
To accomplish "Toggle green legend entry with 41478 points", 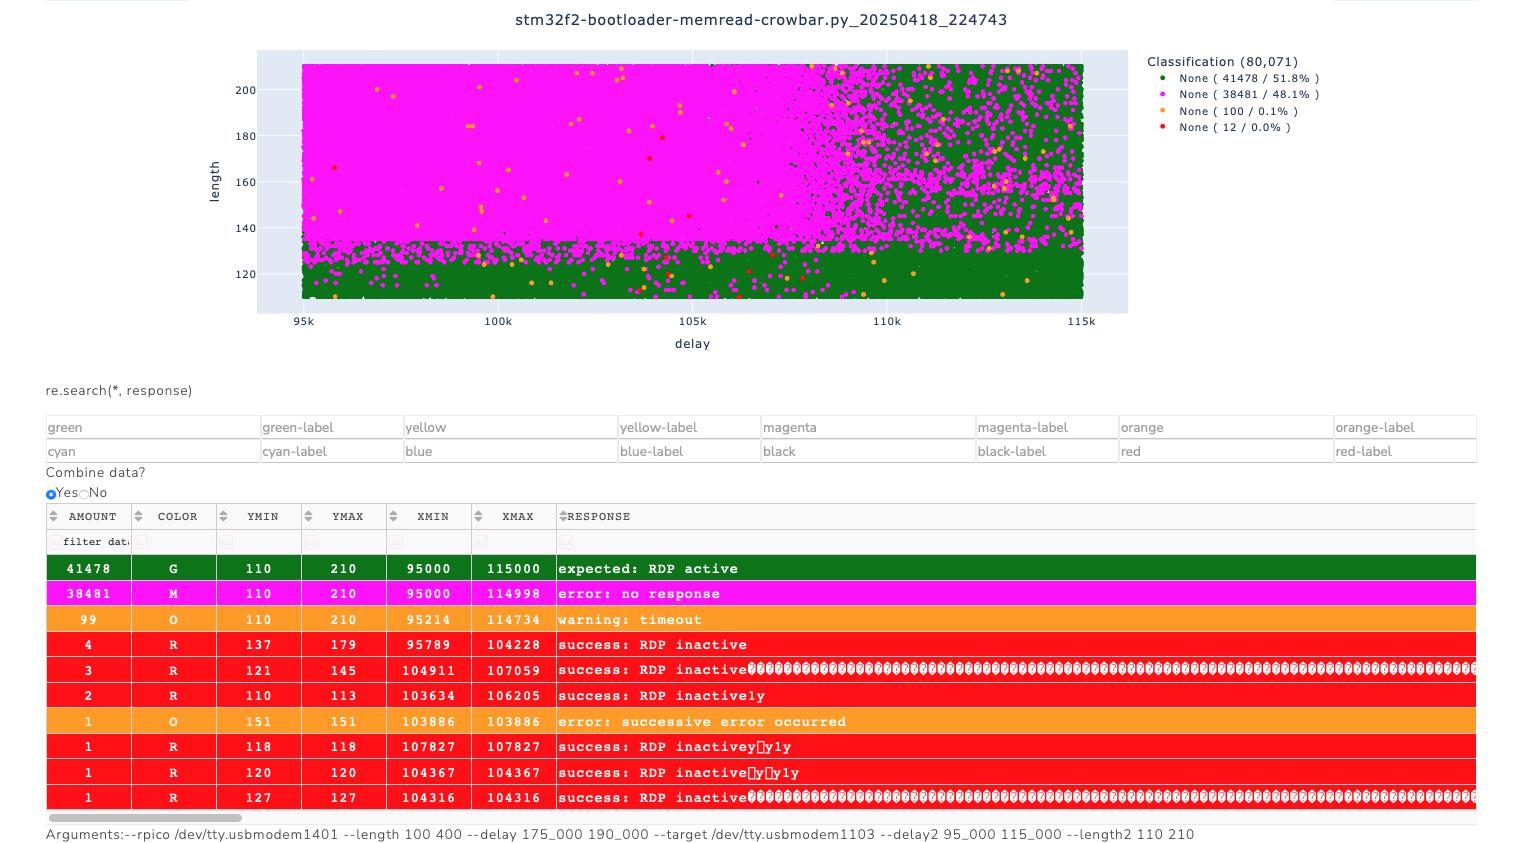I will [x=1238, y=78].
